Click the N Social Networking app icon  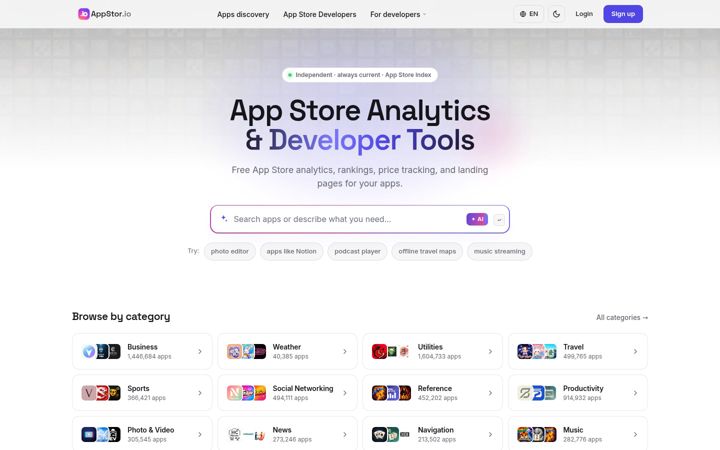tap(234, 393)
